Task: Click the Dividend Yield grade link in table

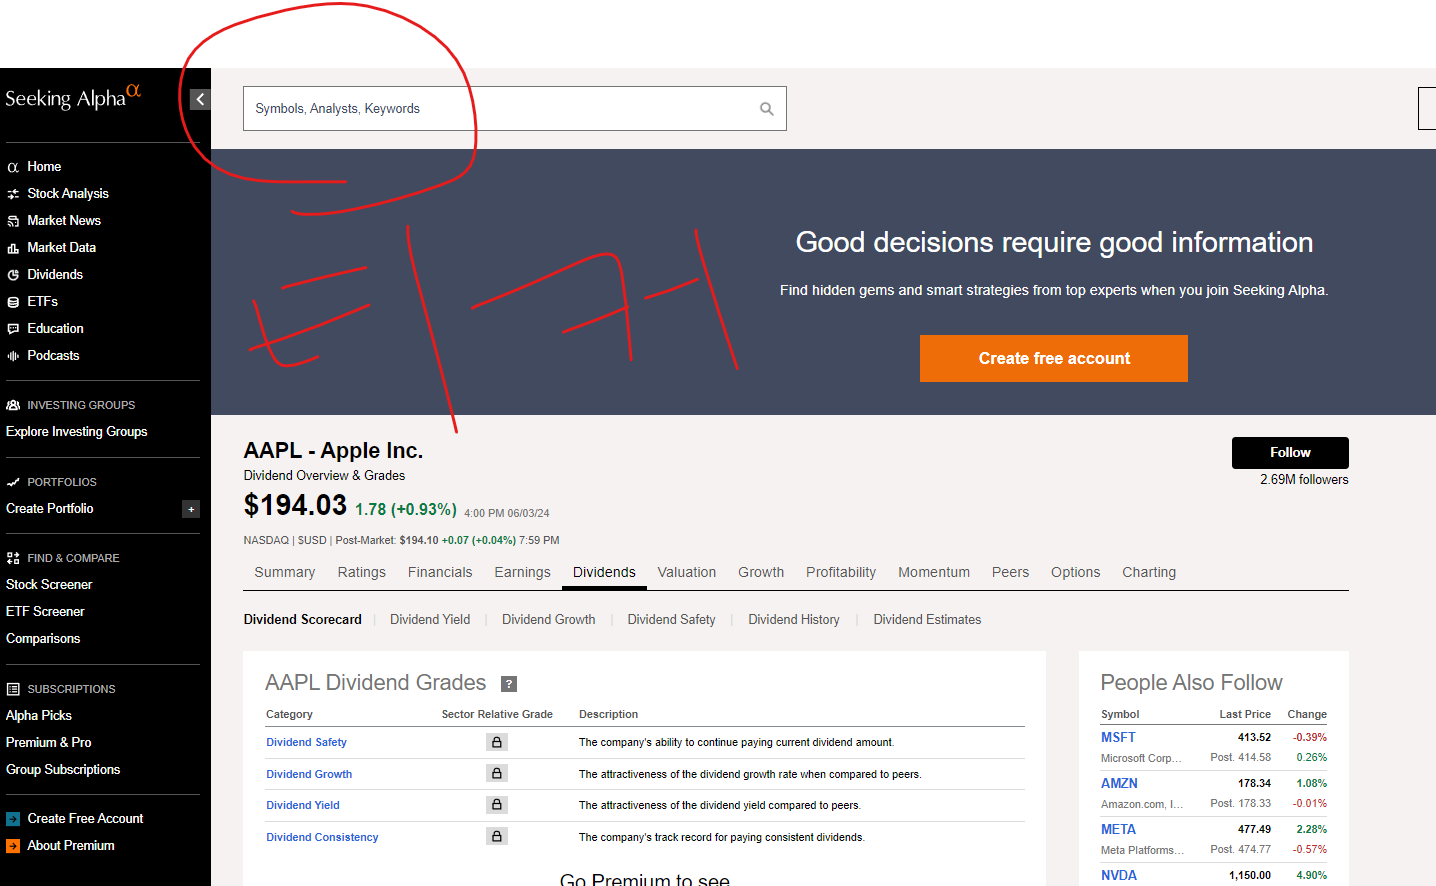Action: [303, 805]
